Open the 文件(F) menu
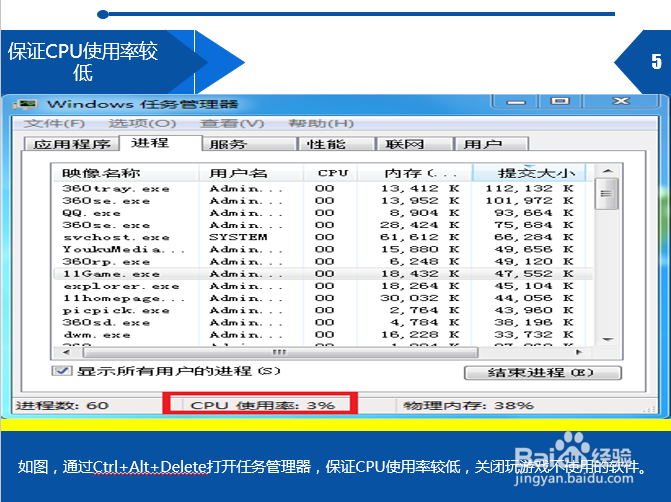Viewport: 671px width, 502px height. pyautogui.click(x=54, y=124)
